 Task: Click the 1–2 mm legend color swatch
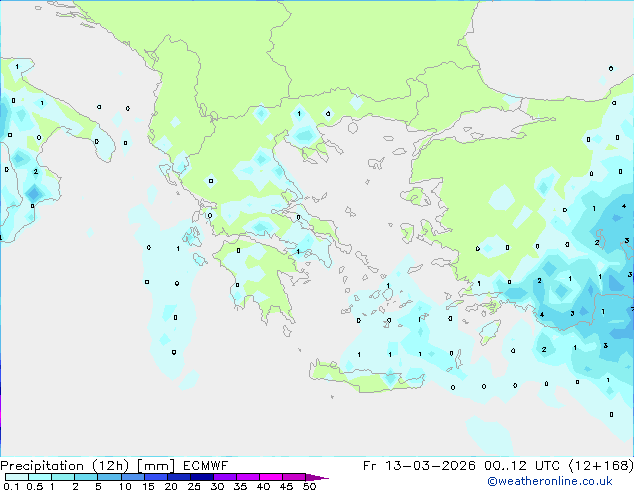tap(63, 477)
